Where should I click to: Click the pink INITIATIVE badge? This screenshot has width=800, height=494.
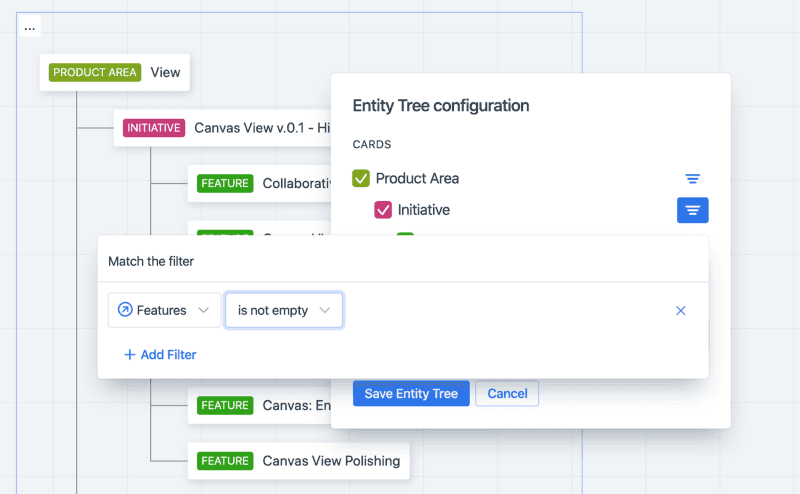[x=154, y=128]
